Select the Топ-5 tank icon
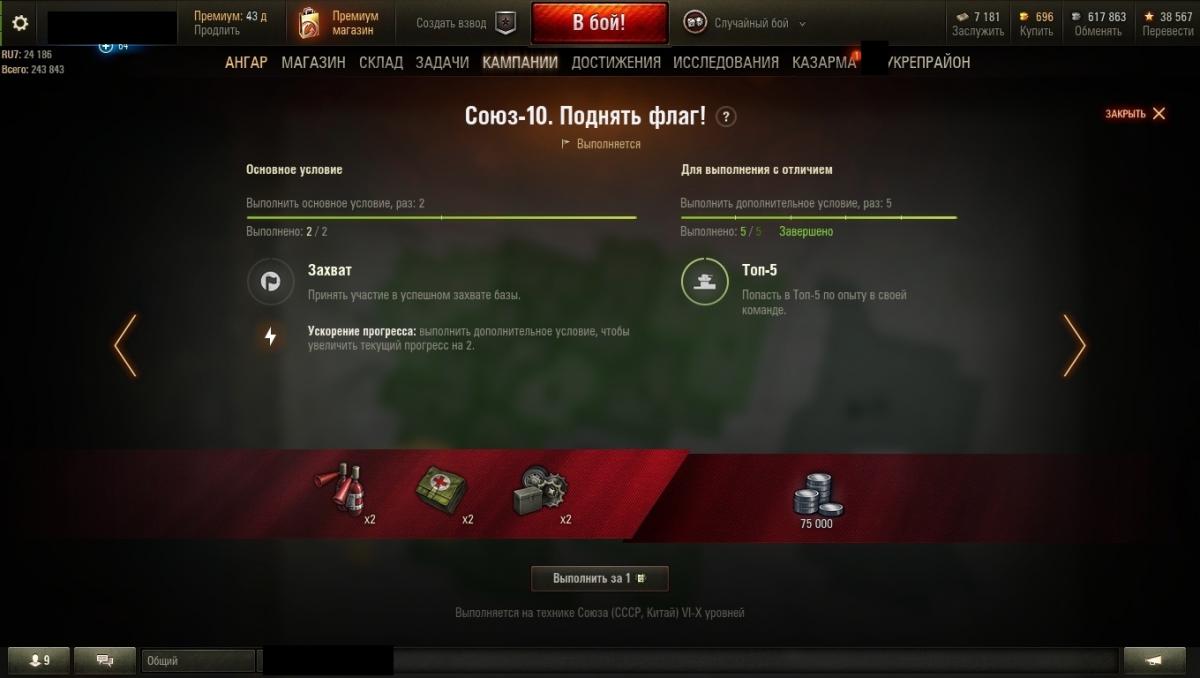Viewport: 1200px width, 678px height. coord(705,282)
